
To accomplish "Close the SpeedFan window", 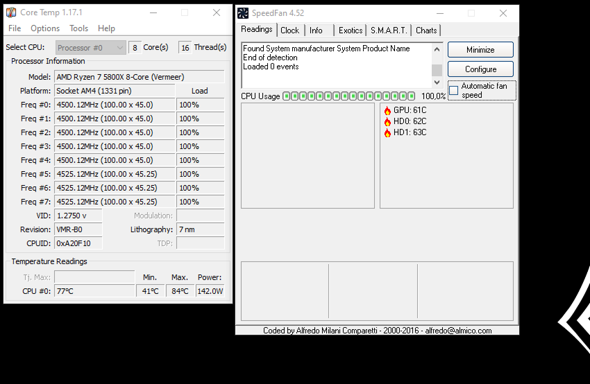I will pos(503,13).
